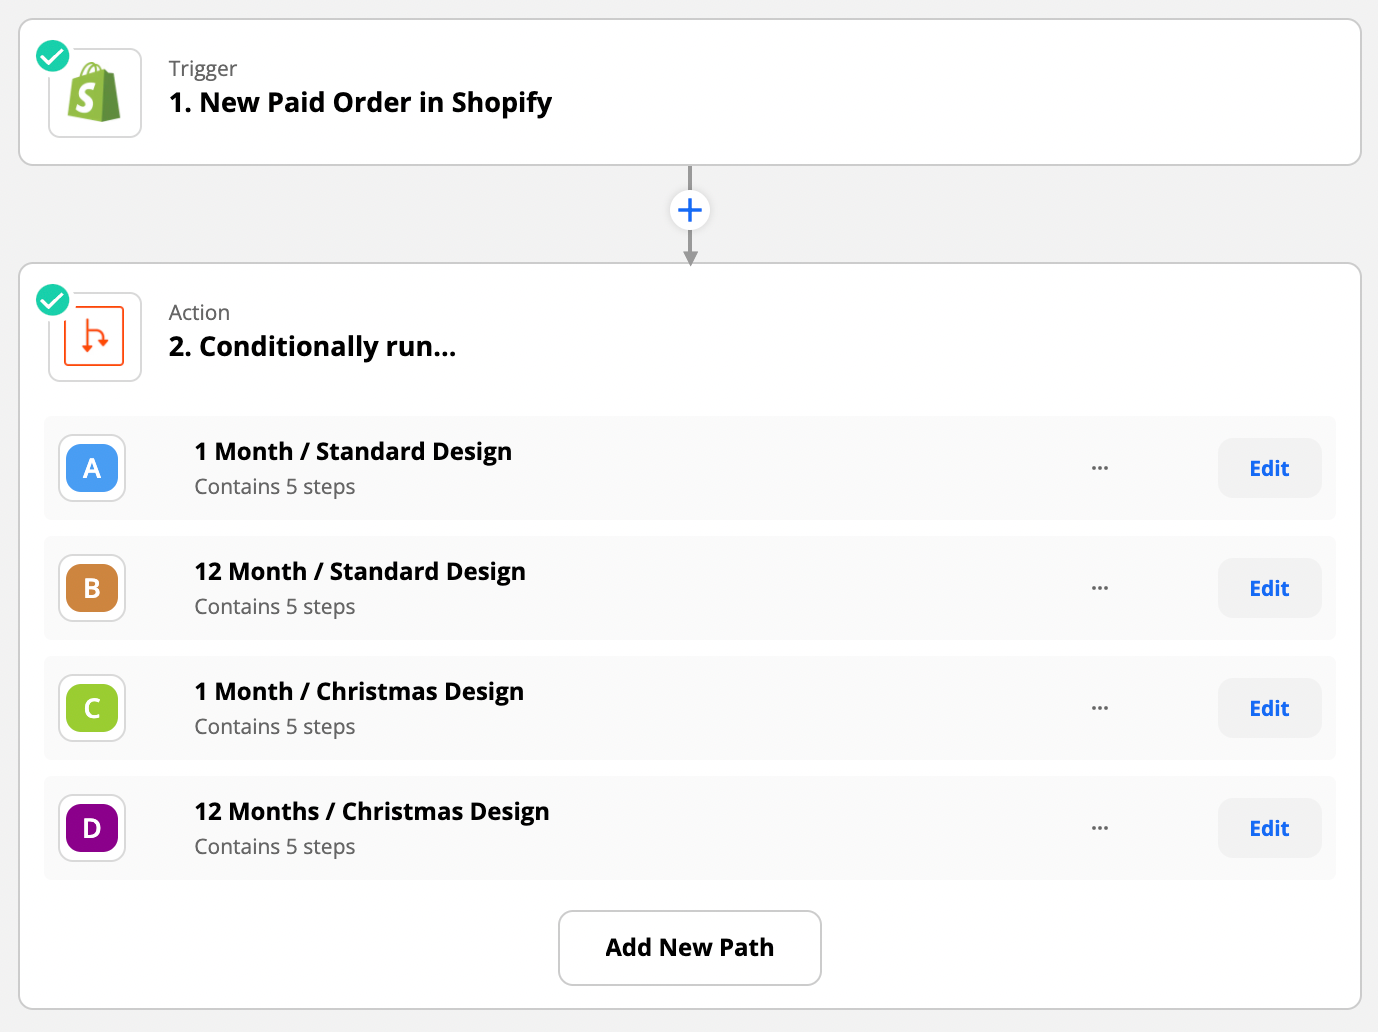This screenshot has height=1032, width=1378.
Task: Select the blue path A icon
Action: pos(92,468)
